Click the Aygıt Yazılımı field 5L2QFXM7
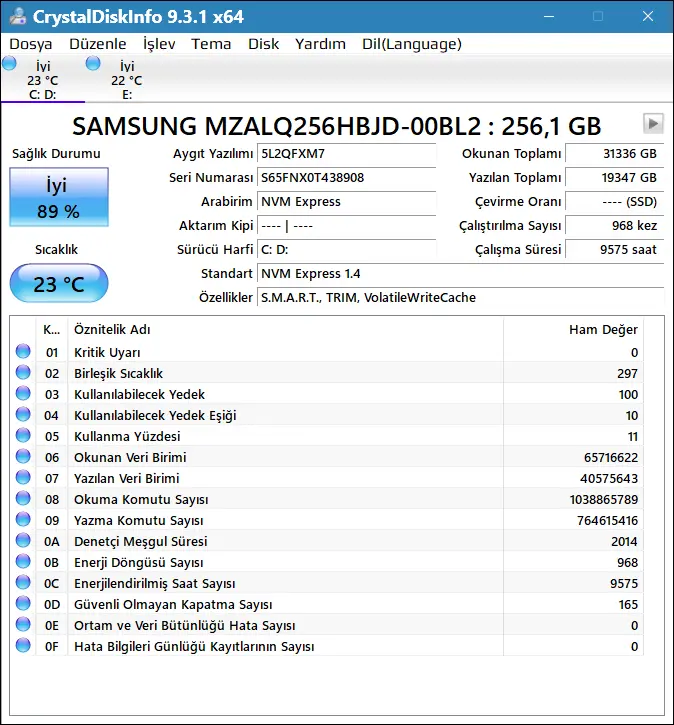Screen dimensions: 674x725 [346, 154]
